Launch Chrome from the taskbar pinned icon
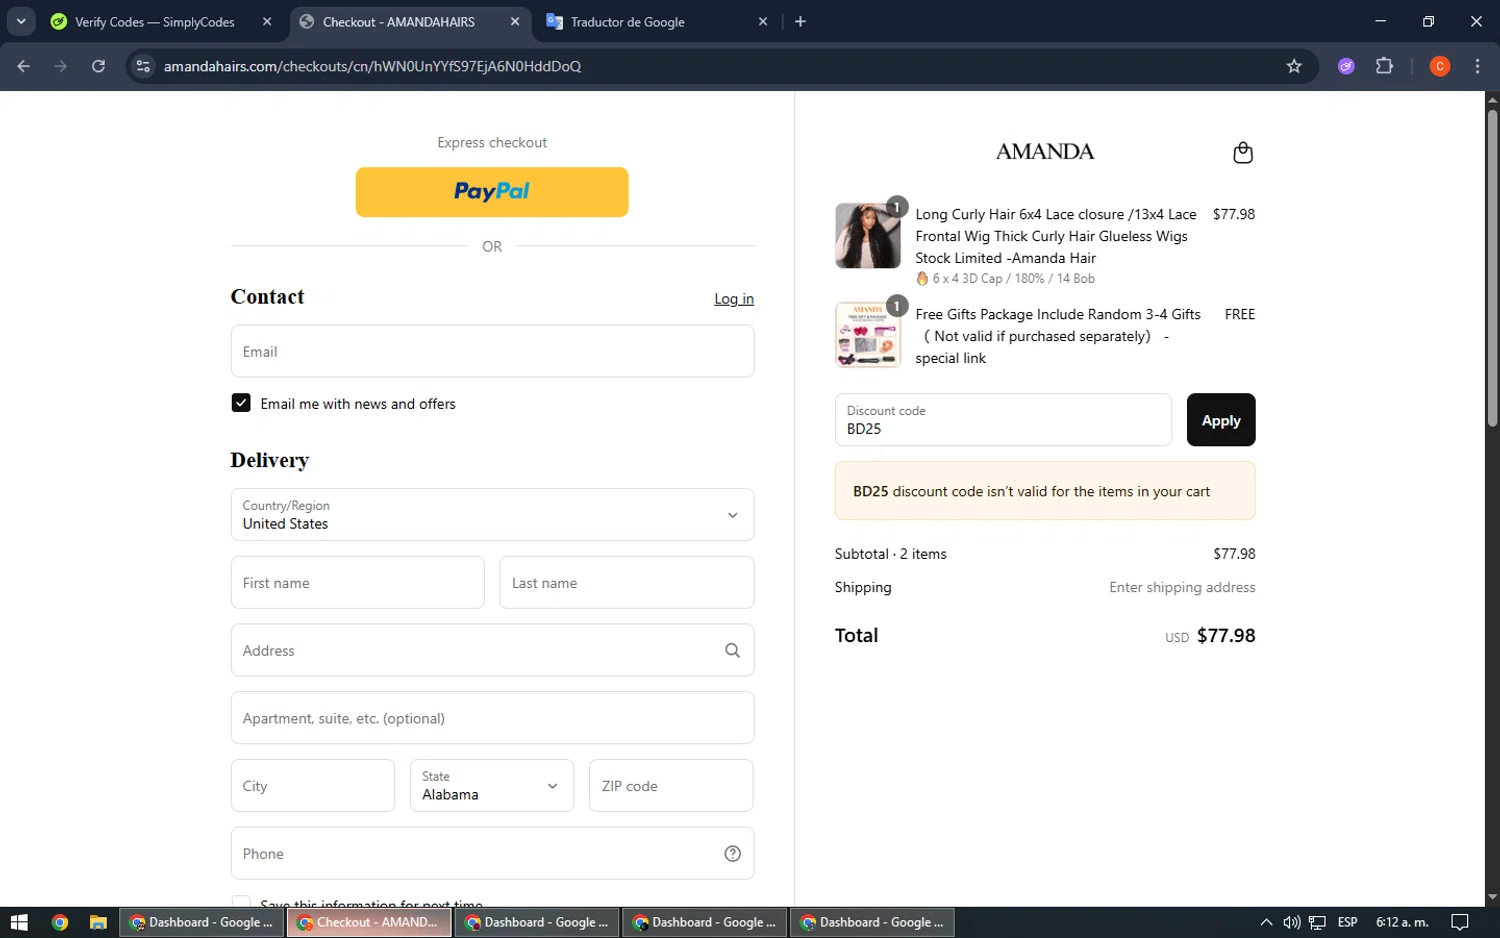The width and height of the screenshot is (1500, 938). coord(60,922)
